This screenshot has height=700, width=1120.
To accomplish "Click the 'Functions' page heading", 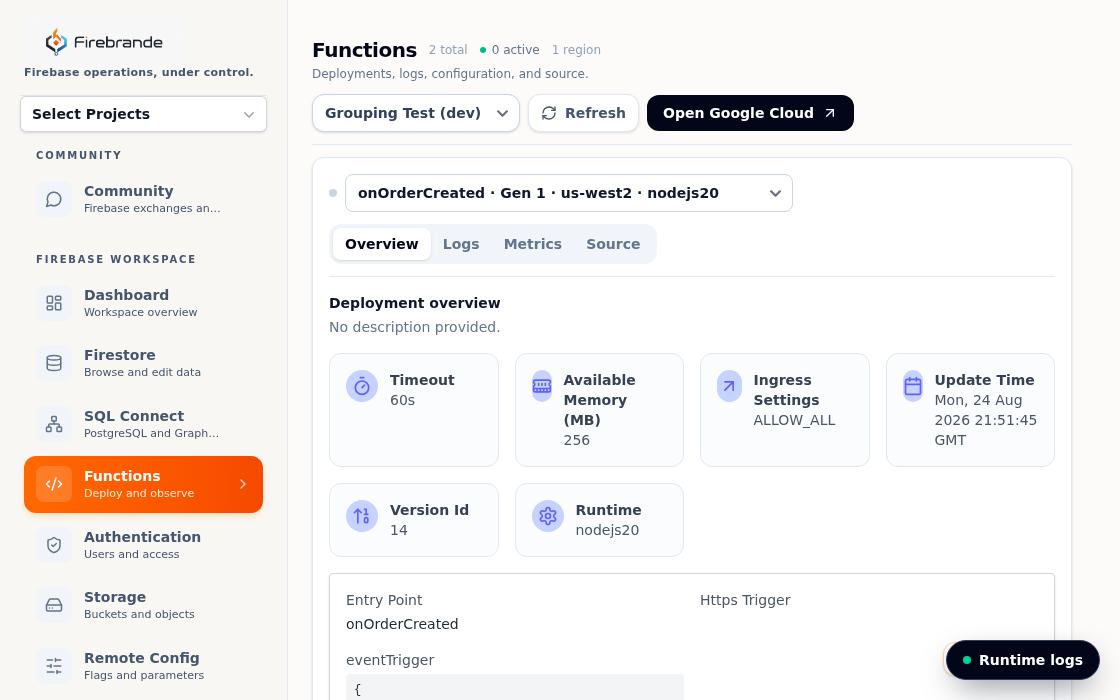I will click(364, 50).
